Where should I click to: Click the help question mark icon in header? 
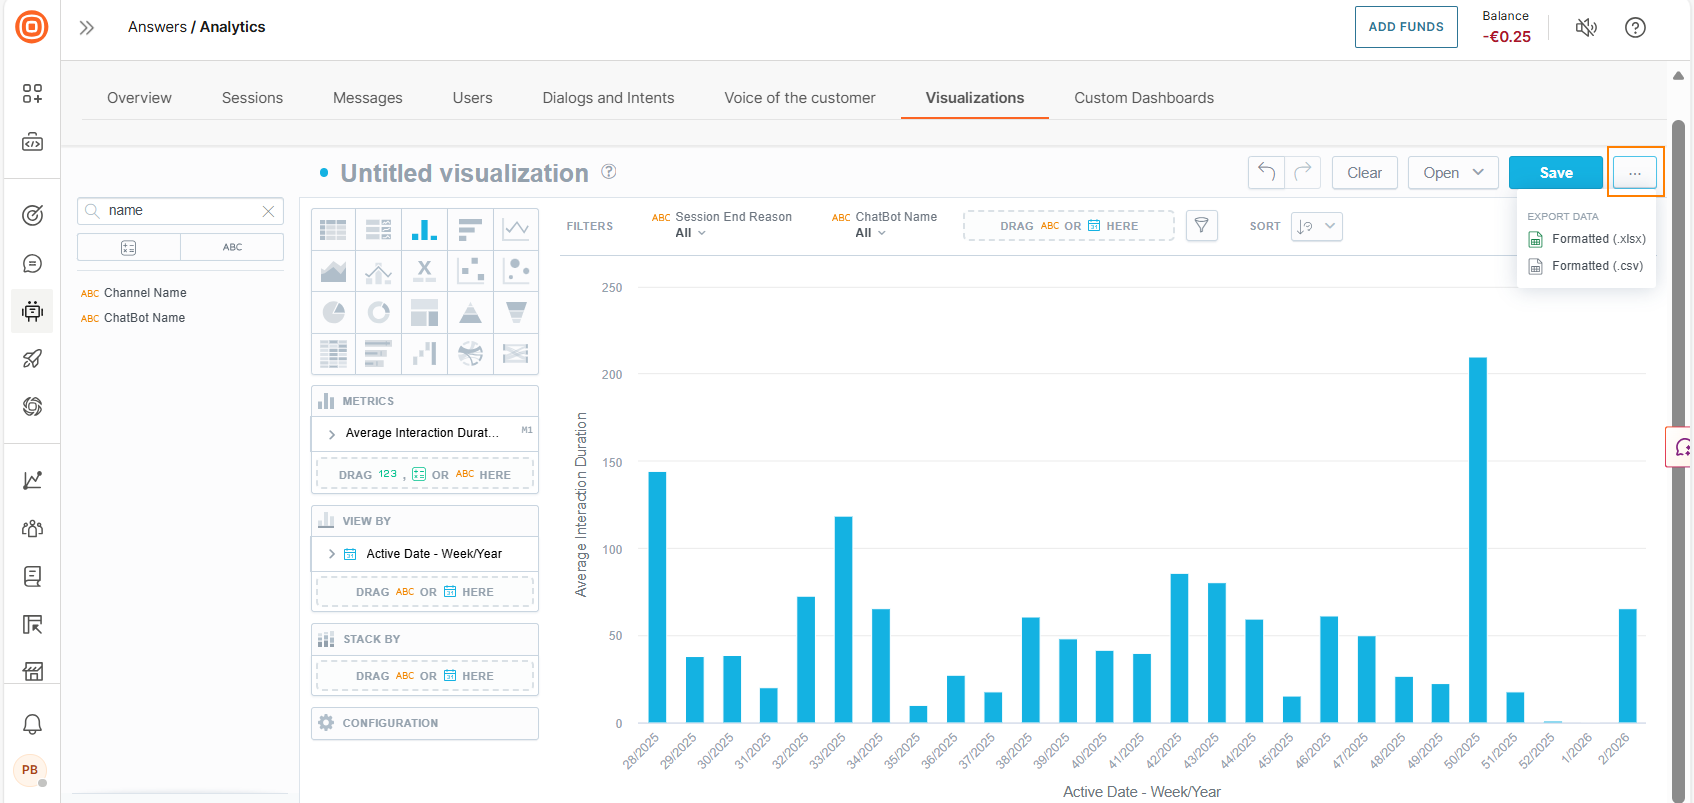click(1635, 27)
